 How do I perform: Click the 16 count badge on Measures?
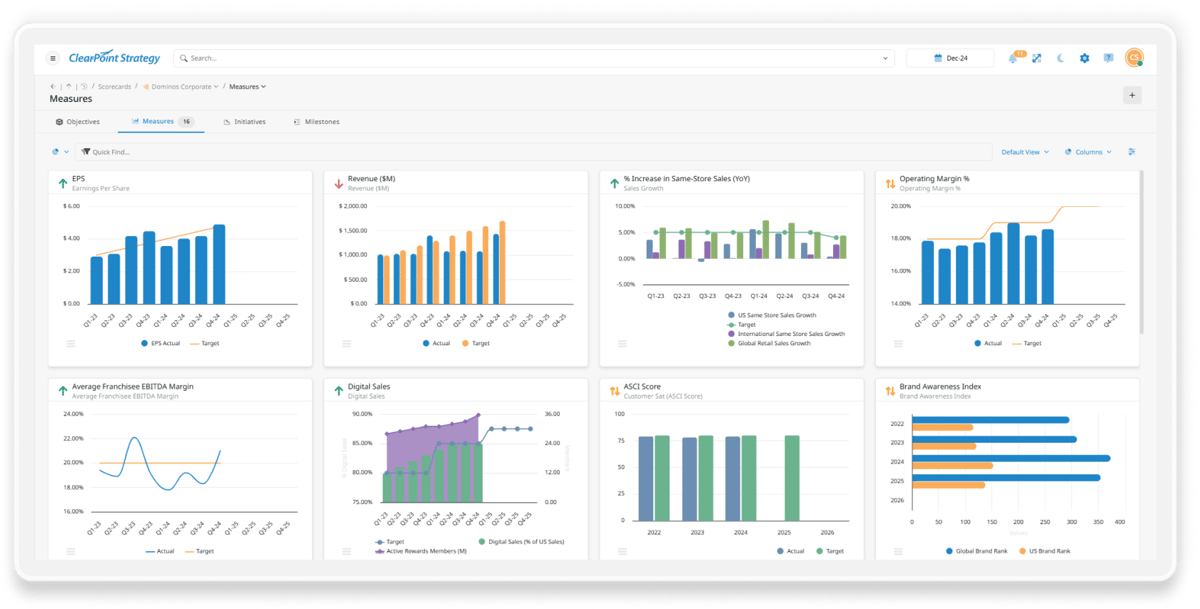[x=186, y=122]
